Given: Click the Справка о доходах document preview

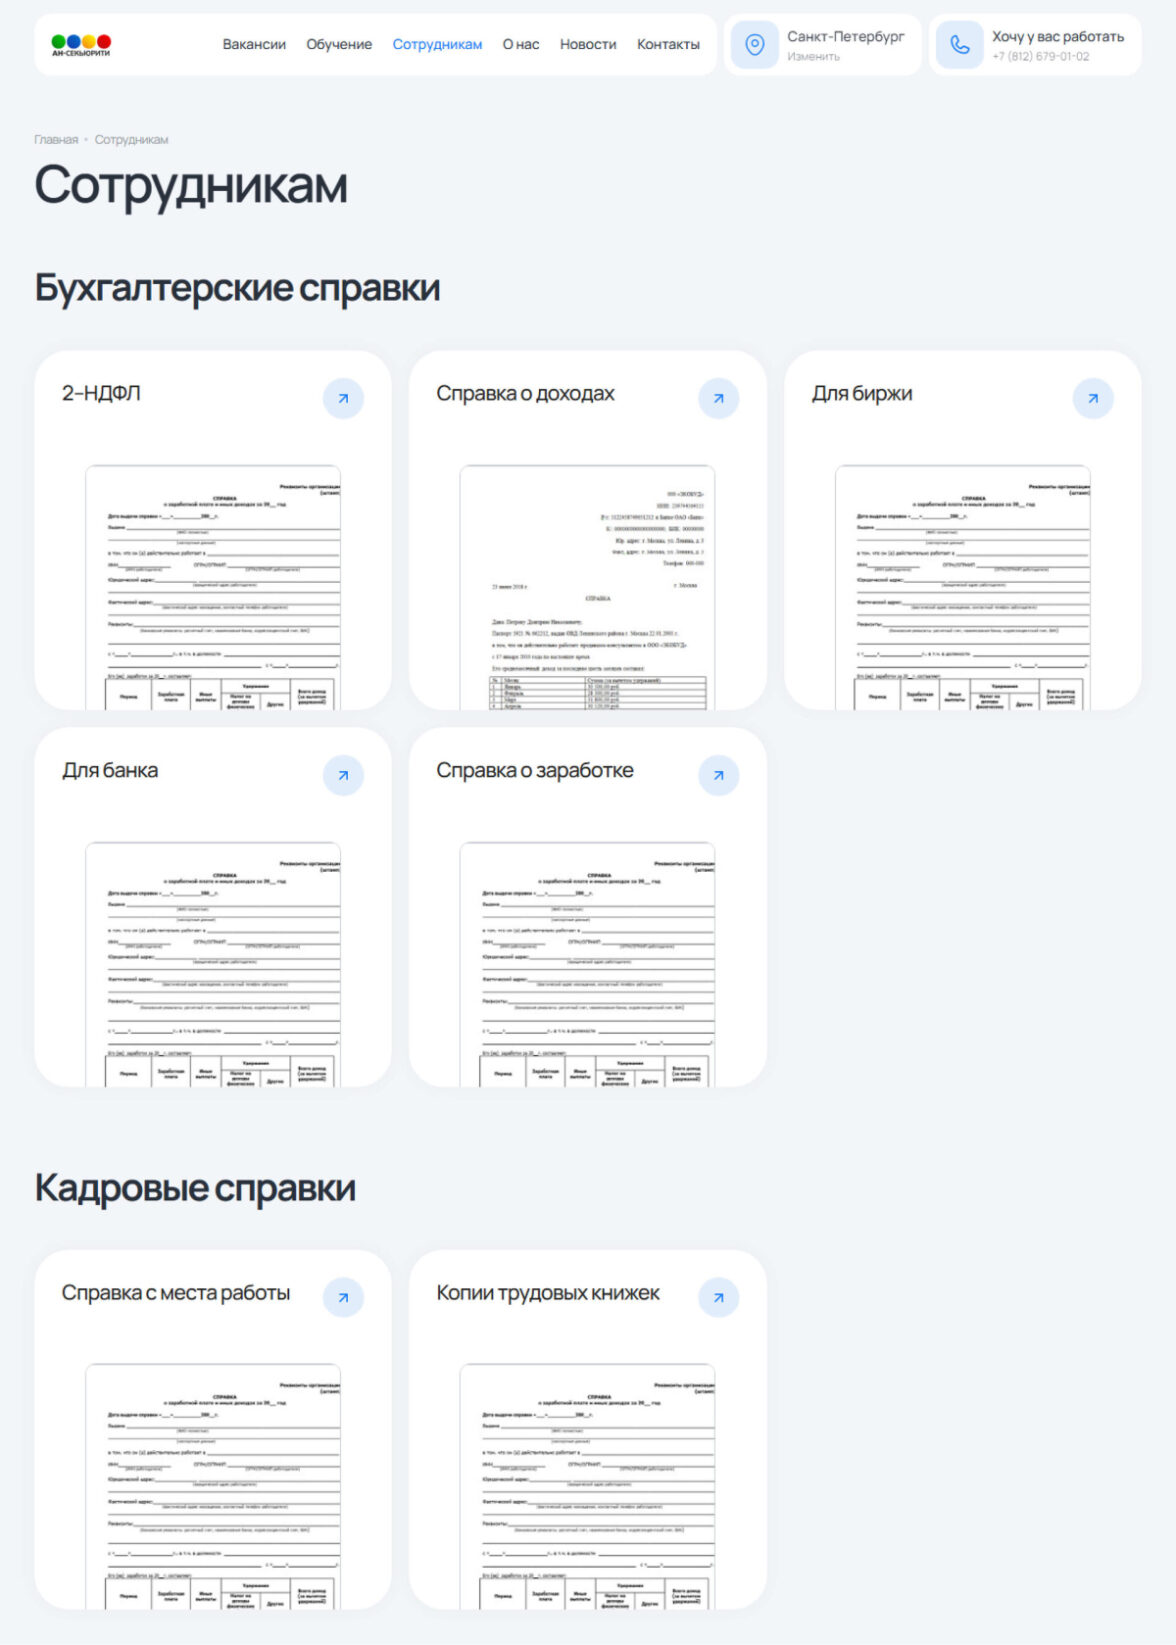Looking at the screenshot, I should coord(588,588).
